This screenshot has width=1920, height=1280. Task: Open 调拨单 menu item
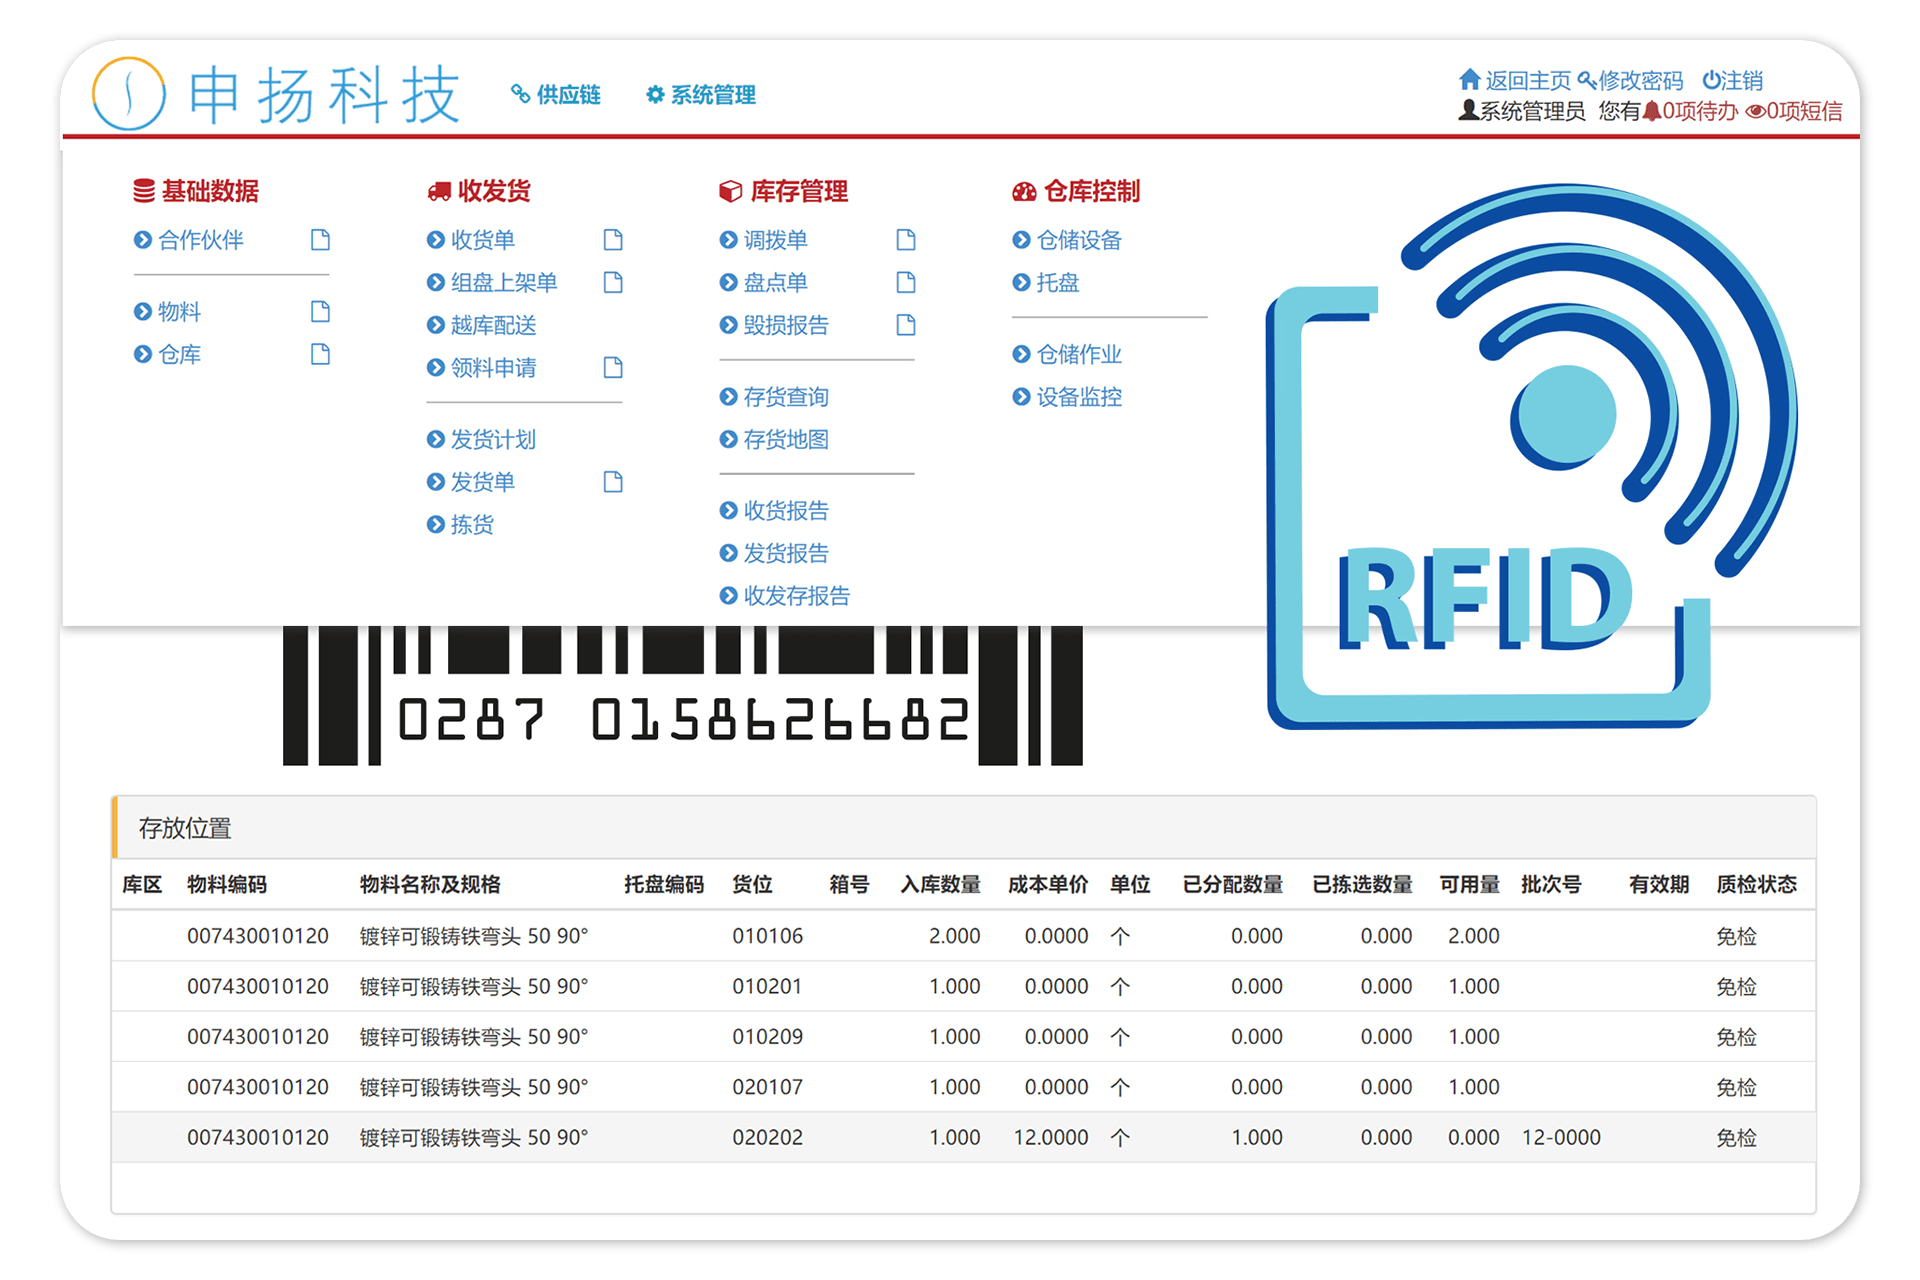[x=764, y=240]
